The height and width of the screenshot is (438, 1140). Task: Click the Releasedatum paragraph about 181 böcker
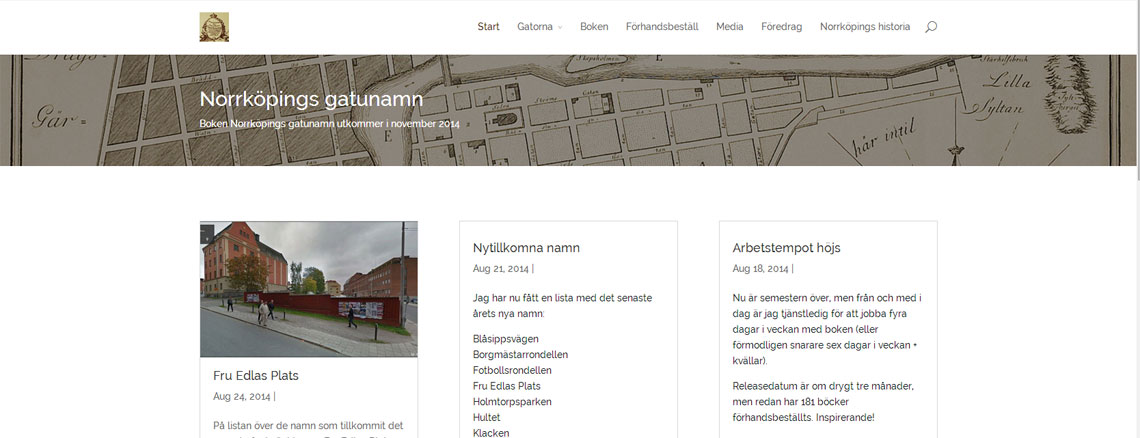(x=822, y=402)
